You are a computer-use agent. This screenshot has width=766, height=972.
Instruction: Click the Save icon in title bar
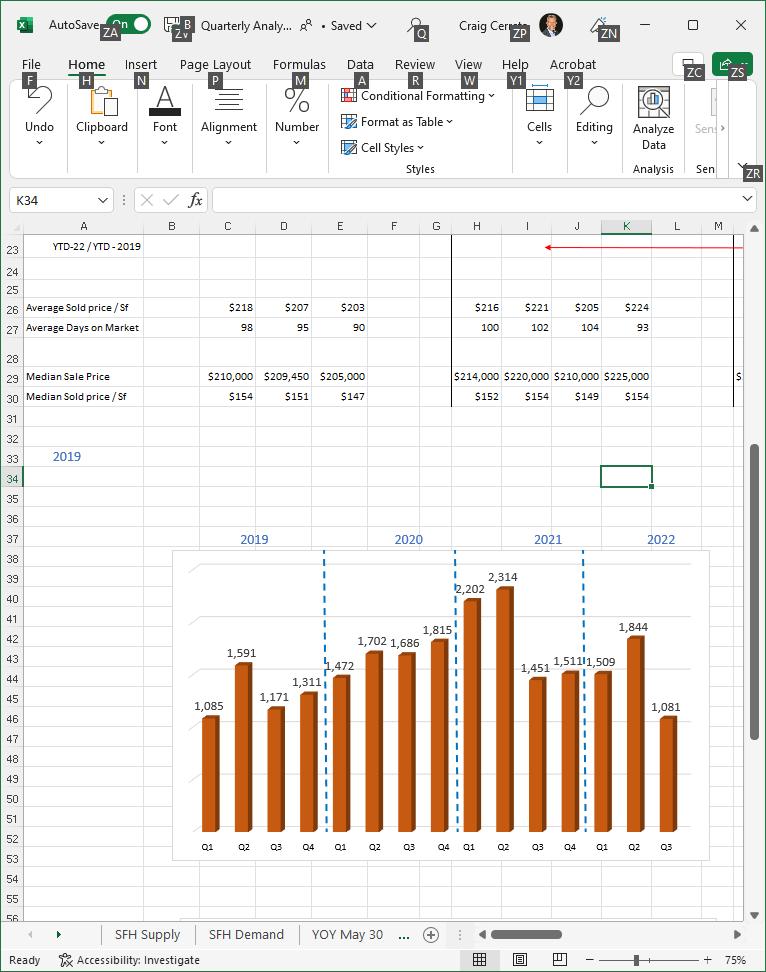(172, 25)
